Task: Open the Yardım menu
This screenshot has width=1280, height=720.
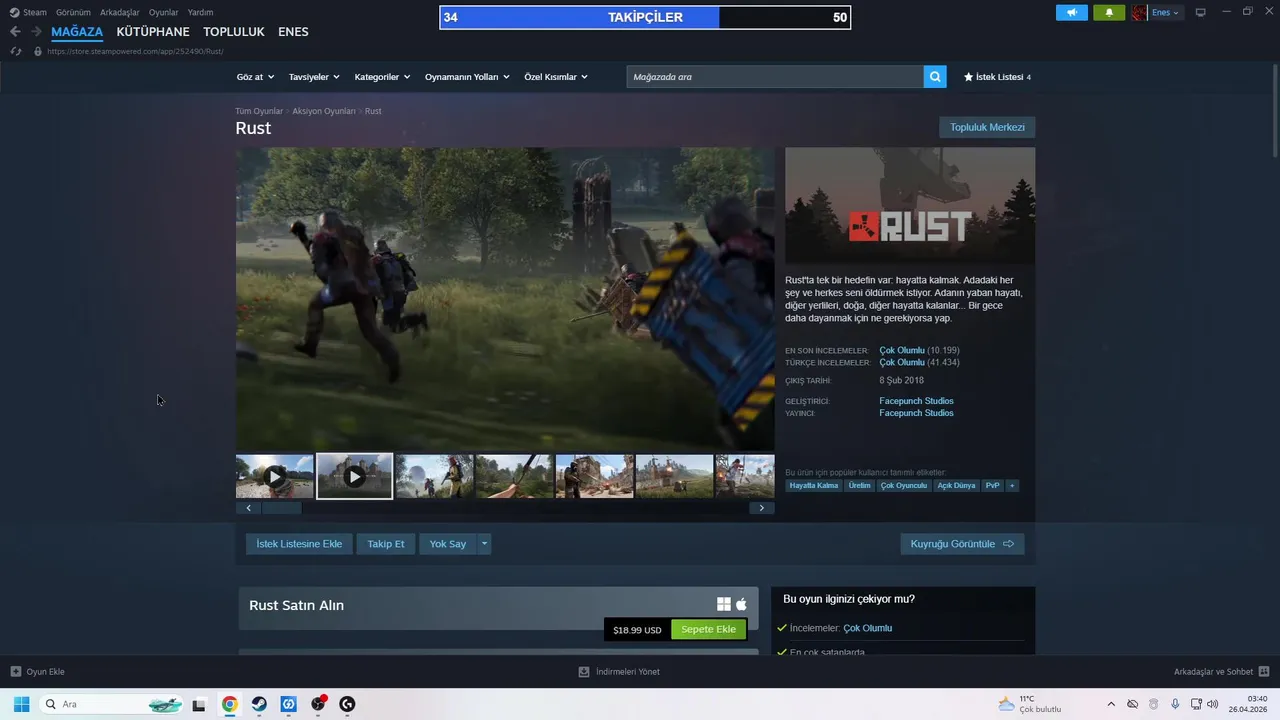Action: tap(201, 13)
